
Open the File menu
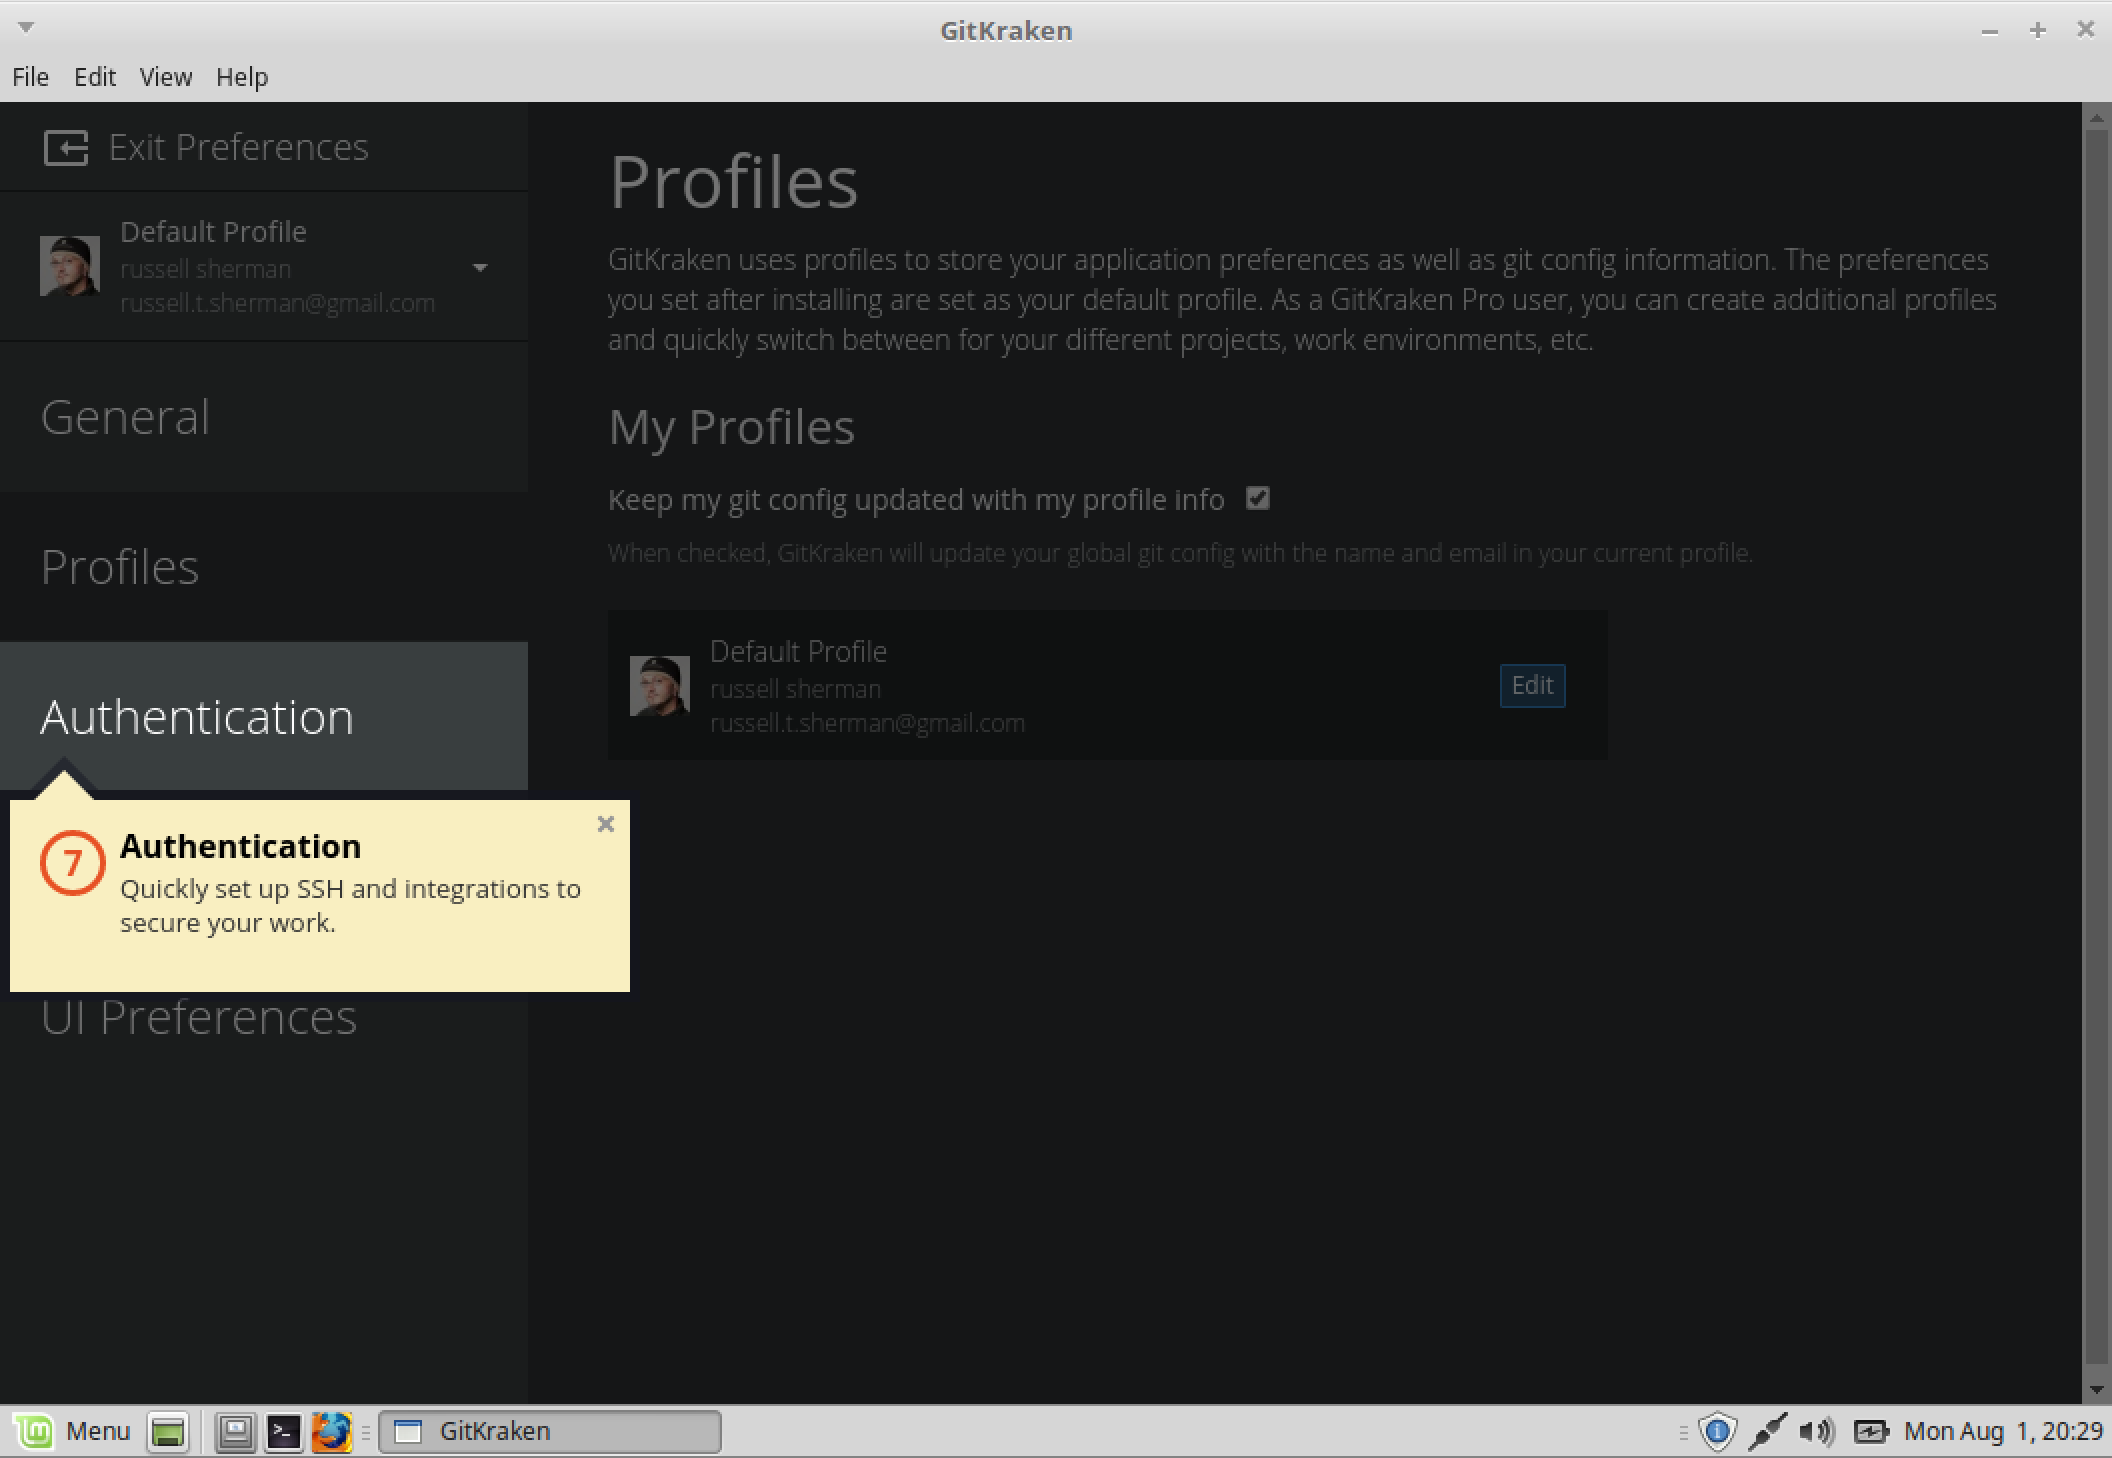tap(30, 77)
